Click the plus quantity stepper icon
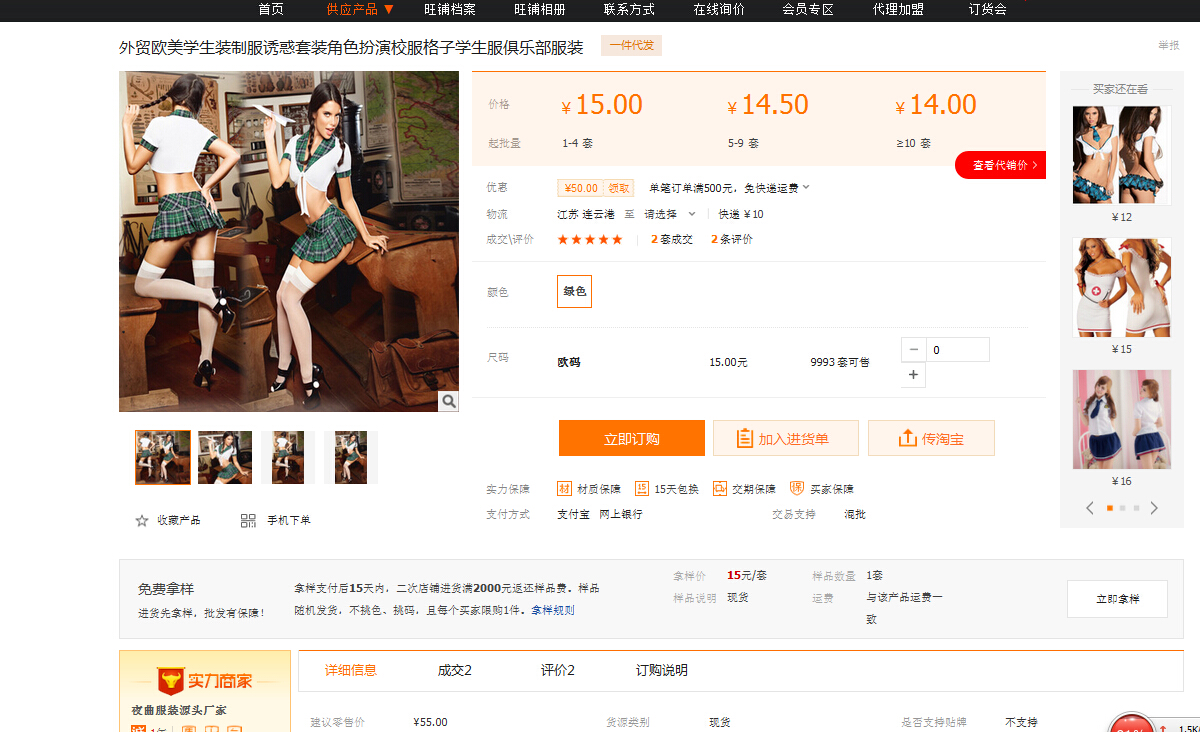The width and height of the screenshot is (1200, 732). [x=913, y=375]
